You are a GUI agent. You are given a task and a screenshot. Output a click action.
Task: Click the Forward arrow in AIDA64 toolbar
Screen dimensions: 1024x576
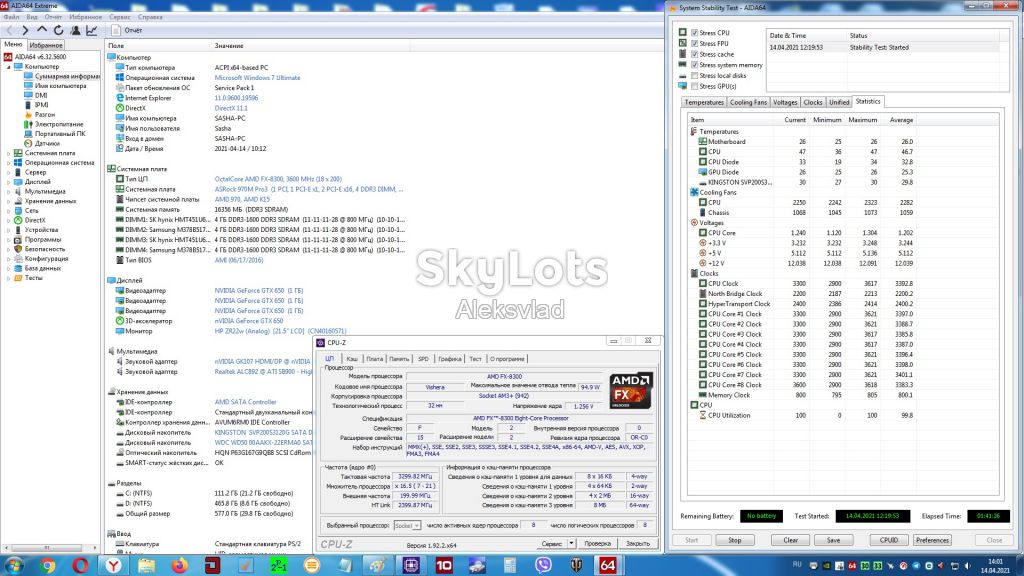click(x=25, y=31)
